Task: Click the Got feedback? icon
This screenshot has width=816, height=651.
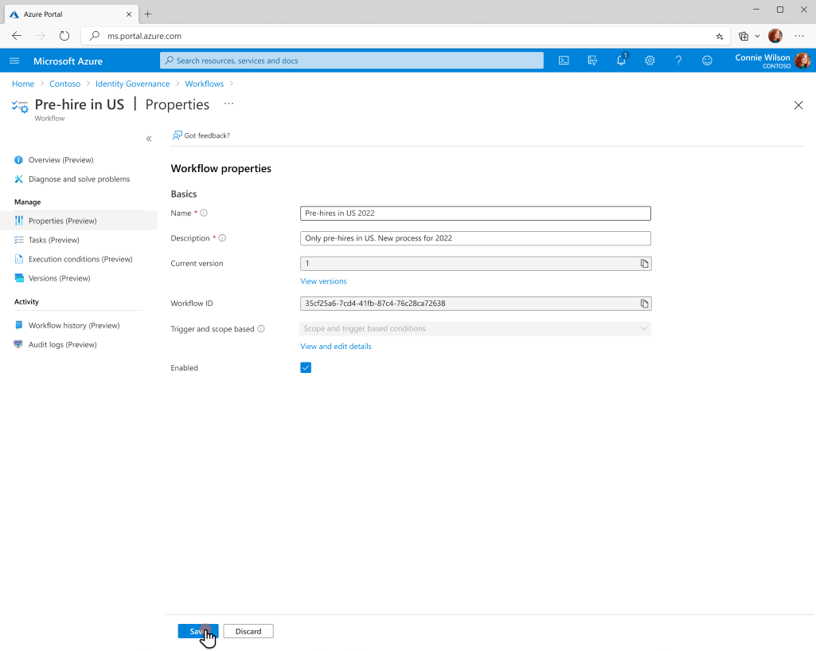Action: click(x=177, y=135)
